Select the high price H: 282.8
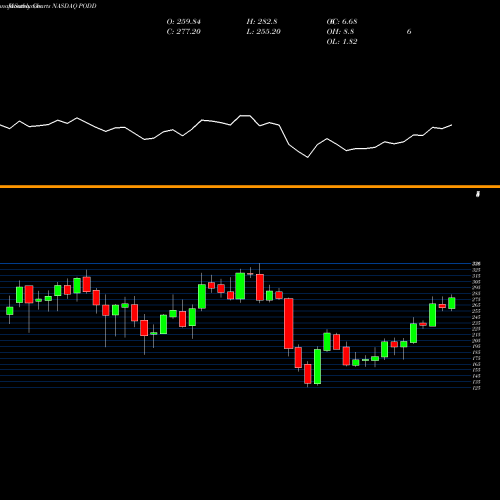Screen dimensions: 500x500 [x=262, y=22]
